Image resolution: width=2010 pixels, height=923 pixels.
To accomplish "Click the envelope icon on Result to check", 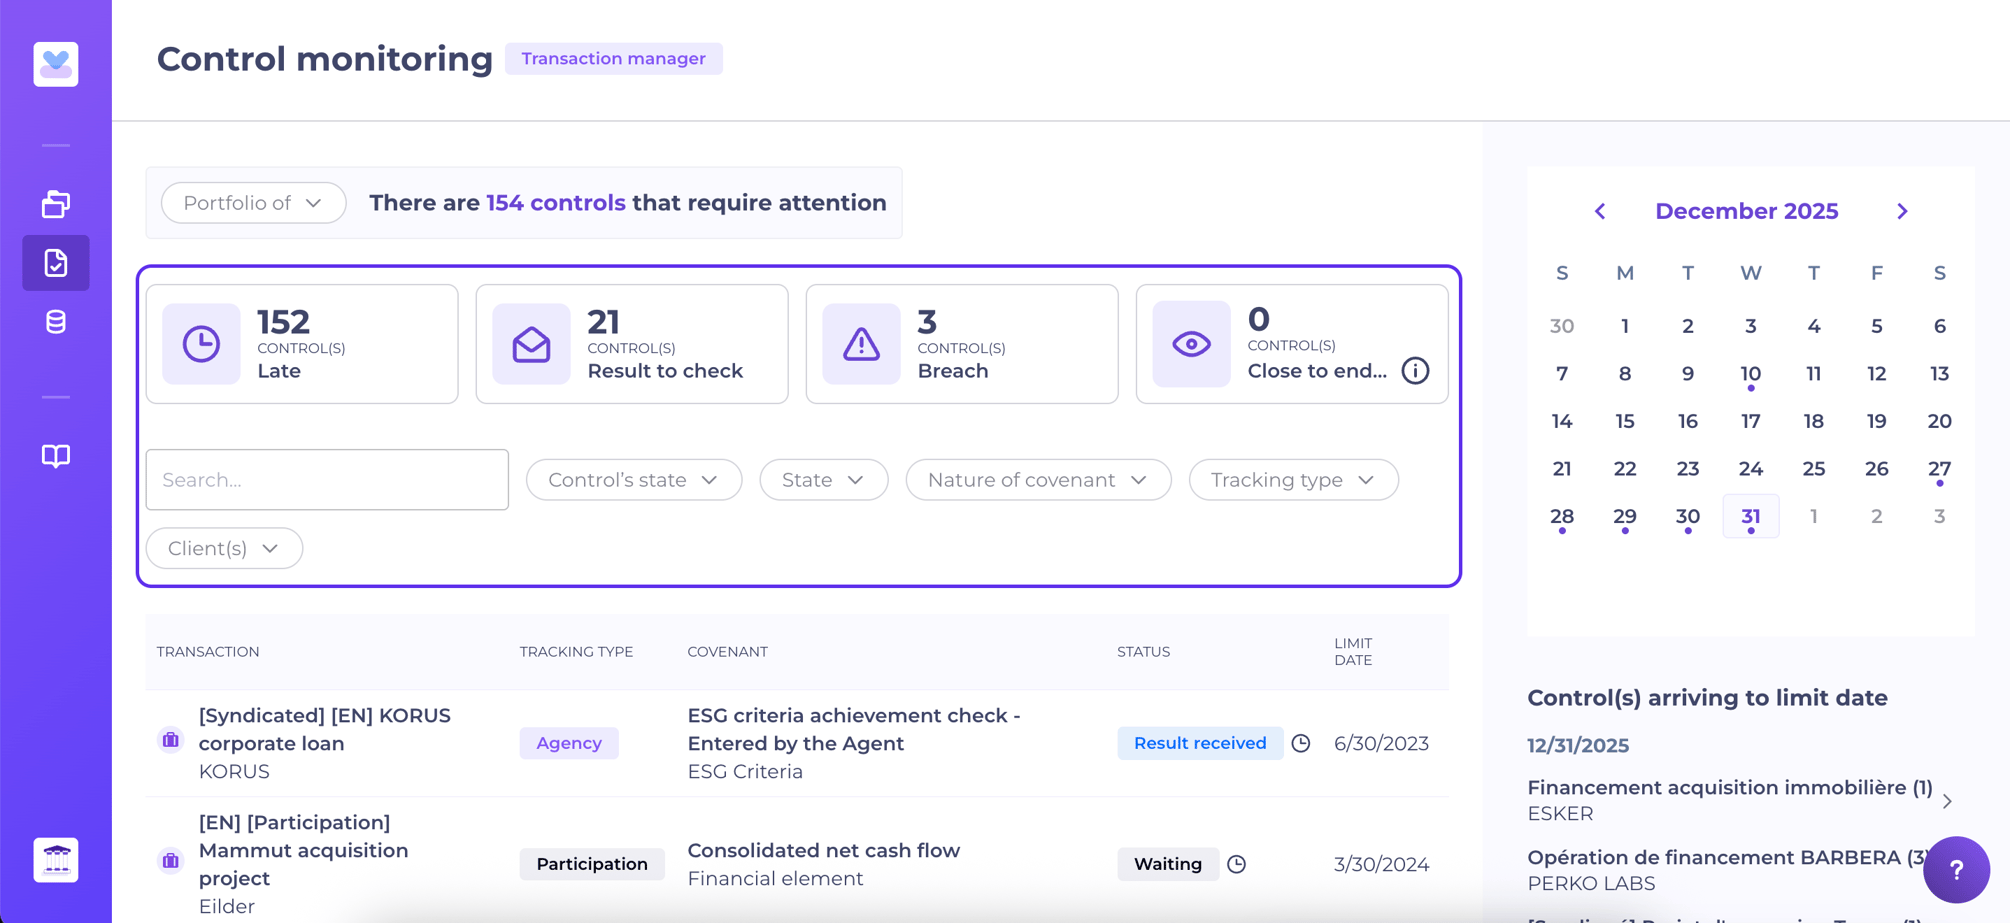I will click(x=531, y=344).
